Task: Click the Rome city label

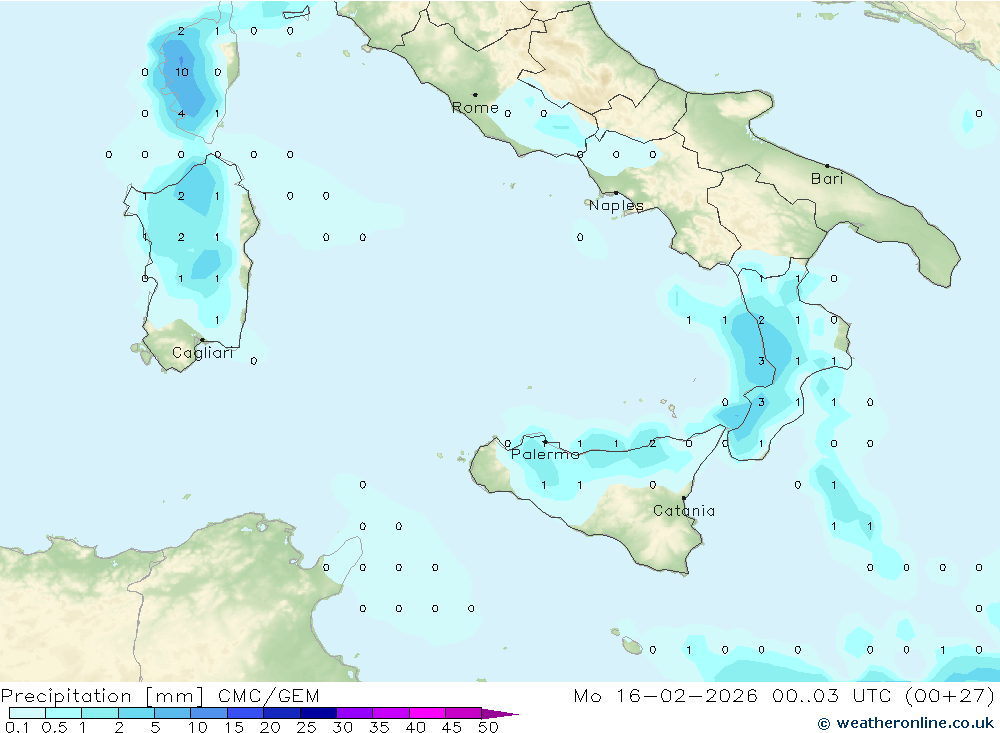Action: tap(475, 108)
